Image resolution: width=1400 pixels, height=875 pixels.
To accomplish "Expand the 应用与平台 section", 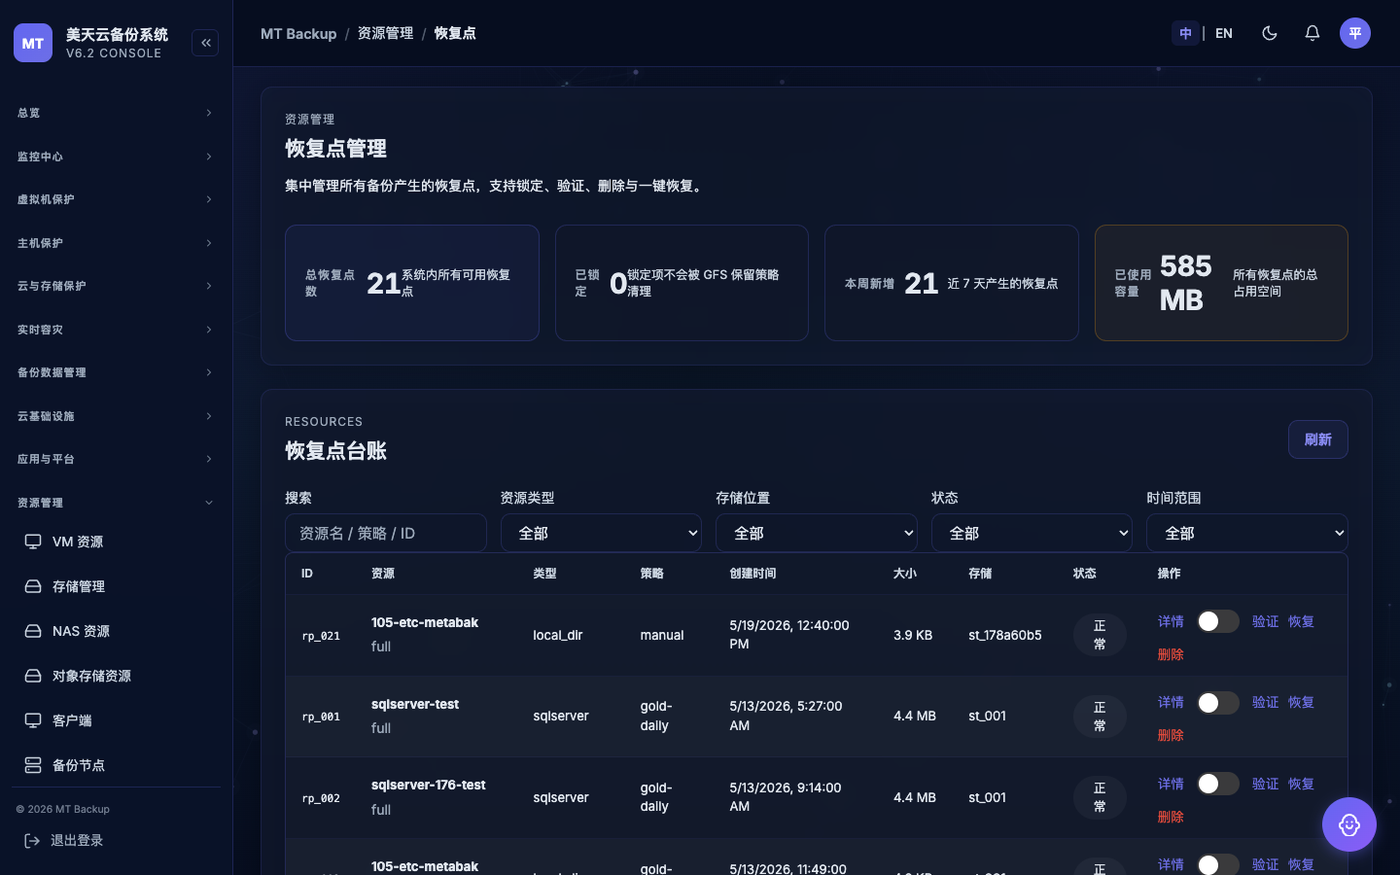I will pos(116,459).
